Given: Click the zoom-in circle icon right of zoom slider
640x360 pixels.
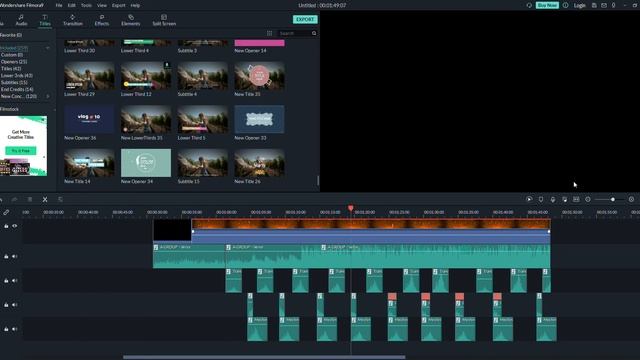Looking at the screenshot, I should pos(631,199).
